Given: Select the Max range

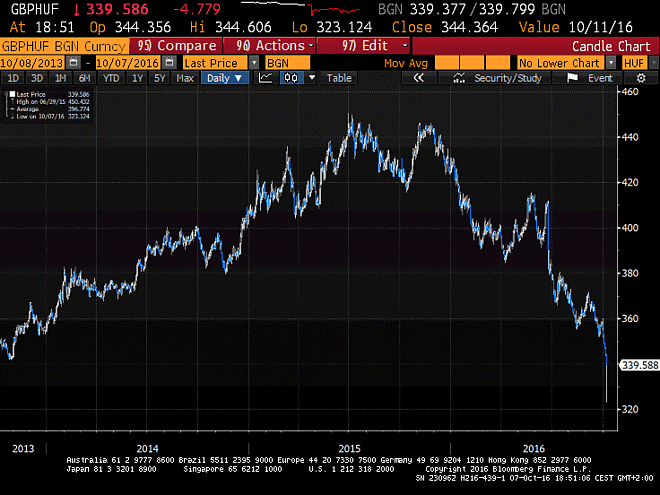Looking at the screenshot, I should (x=185, y=78).
